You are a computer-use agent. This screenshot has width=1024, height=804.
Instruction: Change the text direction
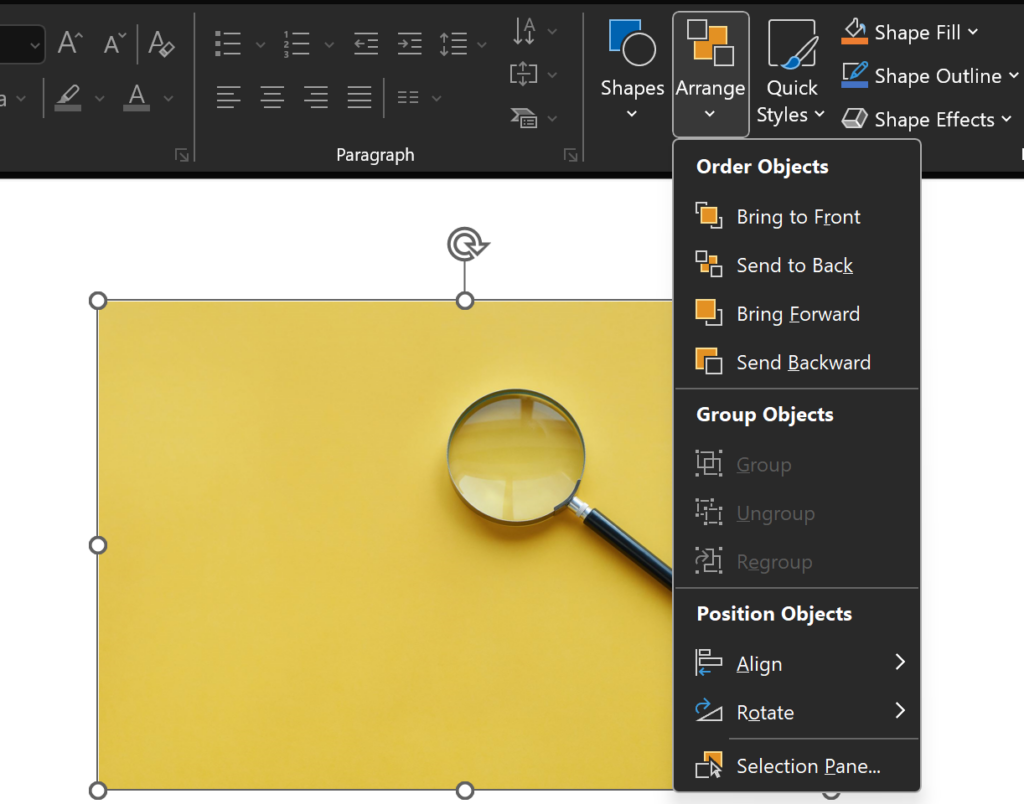(524, 33)
